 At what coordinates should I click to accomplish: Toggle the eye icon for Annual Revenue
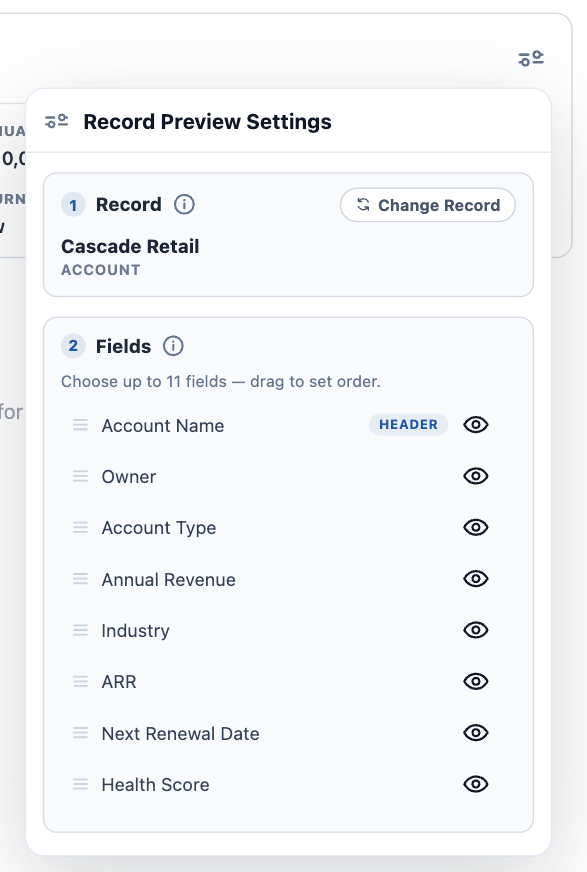(x=476, y=579)
